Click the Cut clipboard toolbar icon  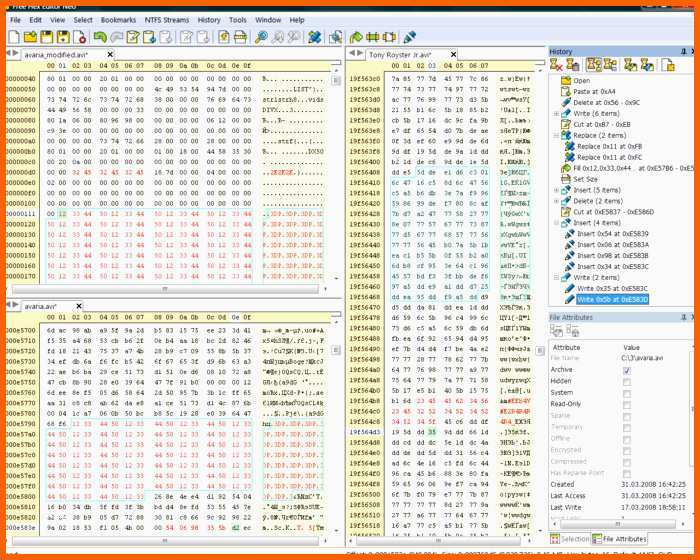point(133,37)
